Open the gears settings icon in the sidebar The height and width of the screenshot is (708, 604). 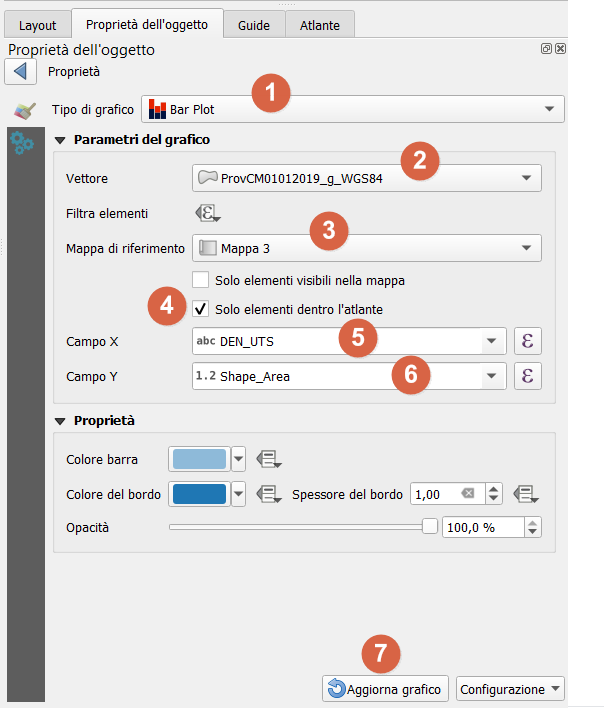pyautogui.click(x=22, y=144)
